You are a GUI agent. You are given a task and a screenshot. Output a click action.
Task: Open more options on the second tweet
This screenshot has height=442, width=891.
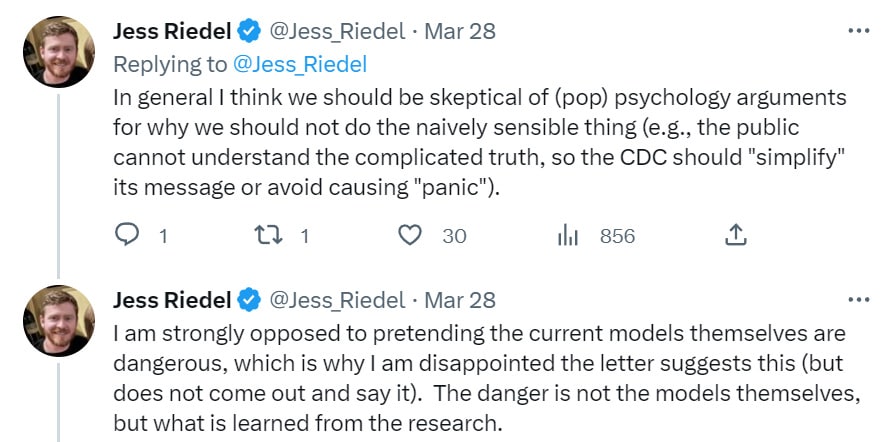(x=859, y=299)
